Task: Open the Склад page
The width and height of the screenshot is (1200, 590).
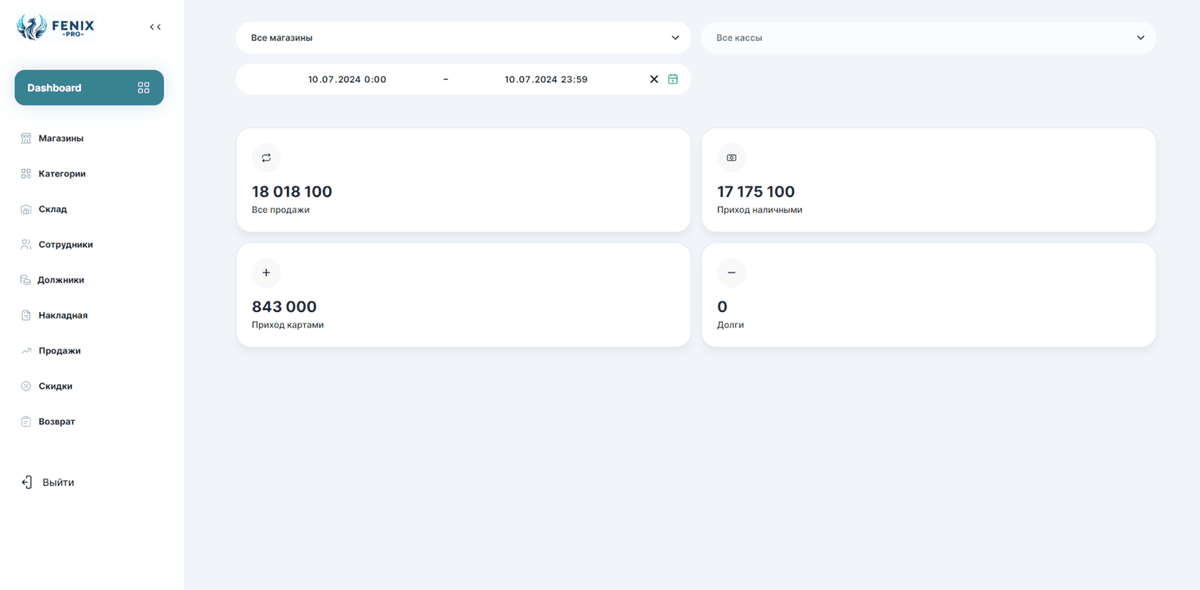Action: tap(52, 209)
